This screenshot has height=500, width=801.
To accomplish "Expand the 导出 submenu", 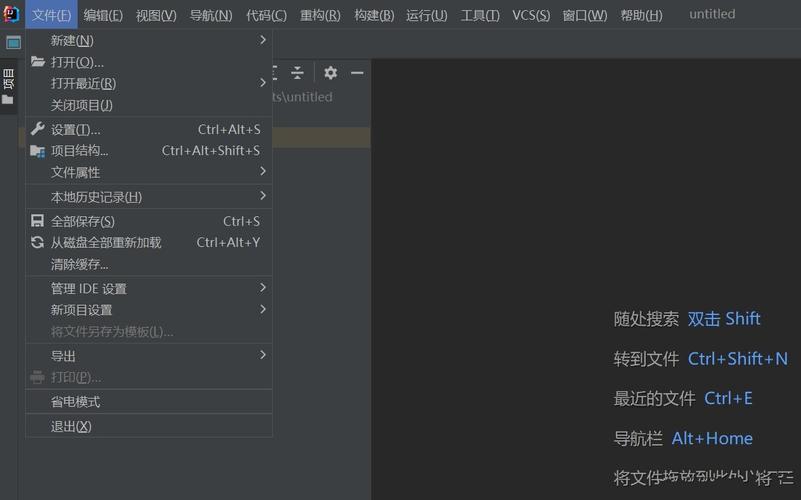I will 149,355.
